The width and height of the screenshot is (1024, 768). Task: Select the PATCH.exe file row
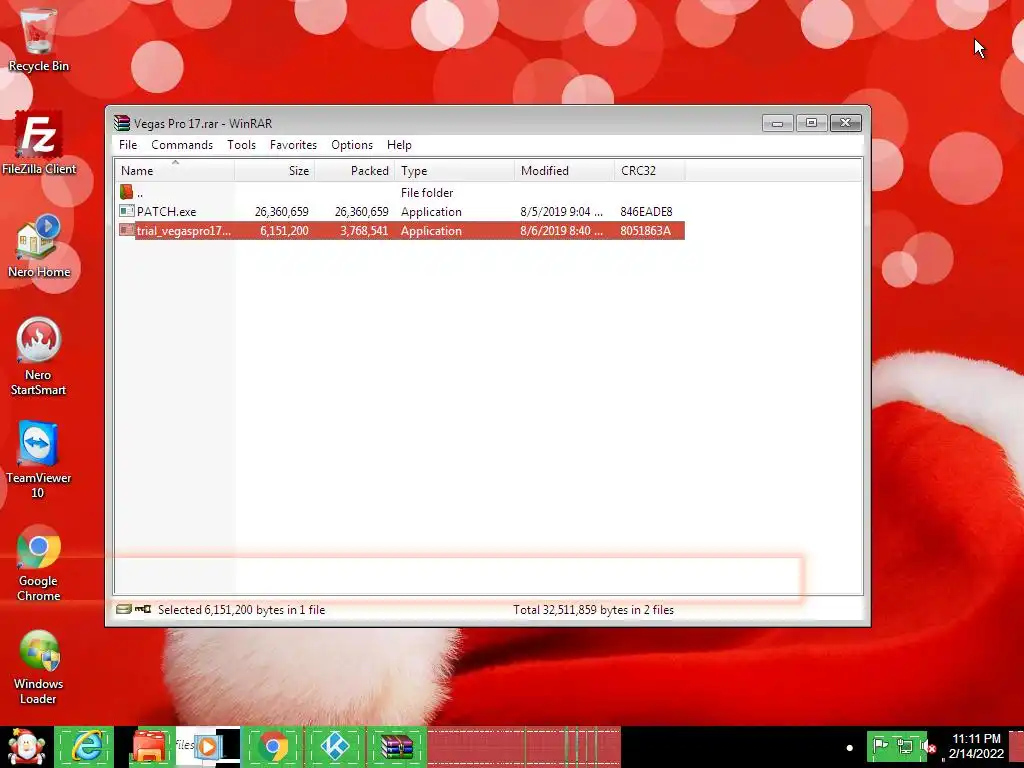(x=400, y=212)
